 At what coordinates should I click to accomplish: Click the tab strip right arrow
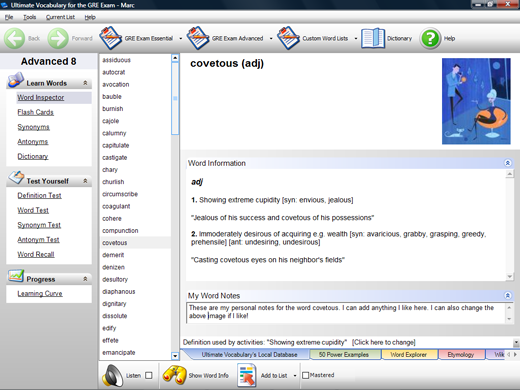tap(515, 355)
